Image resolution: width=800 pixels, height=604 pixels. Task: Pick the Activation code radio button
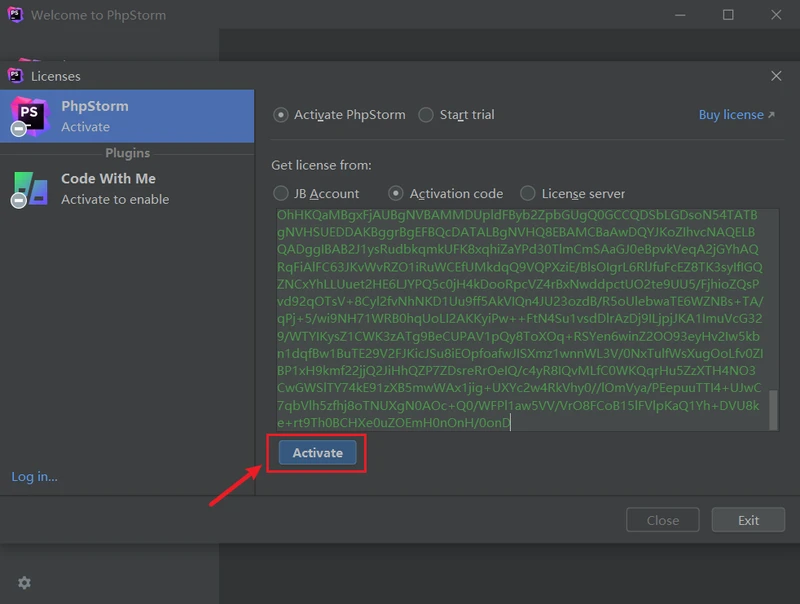(397, 193)
